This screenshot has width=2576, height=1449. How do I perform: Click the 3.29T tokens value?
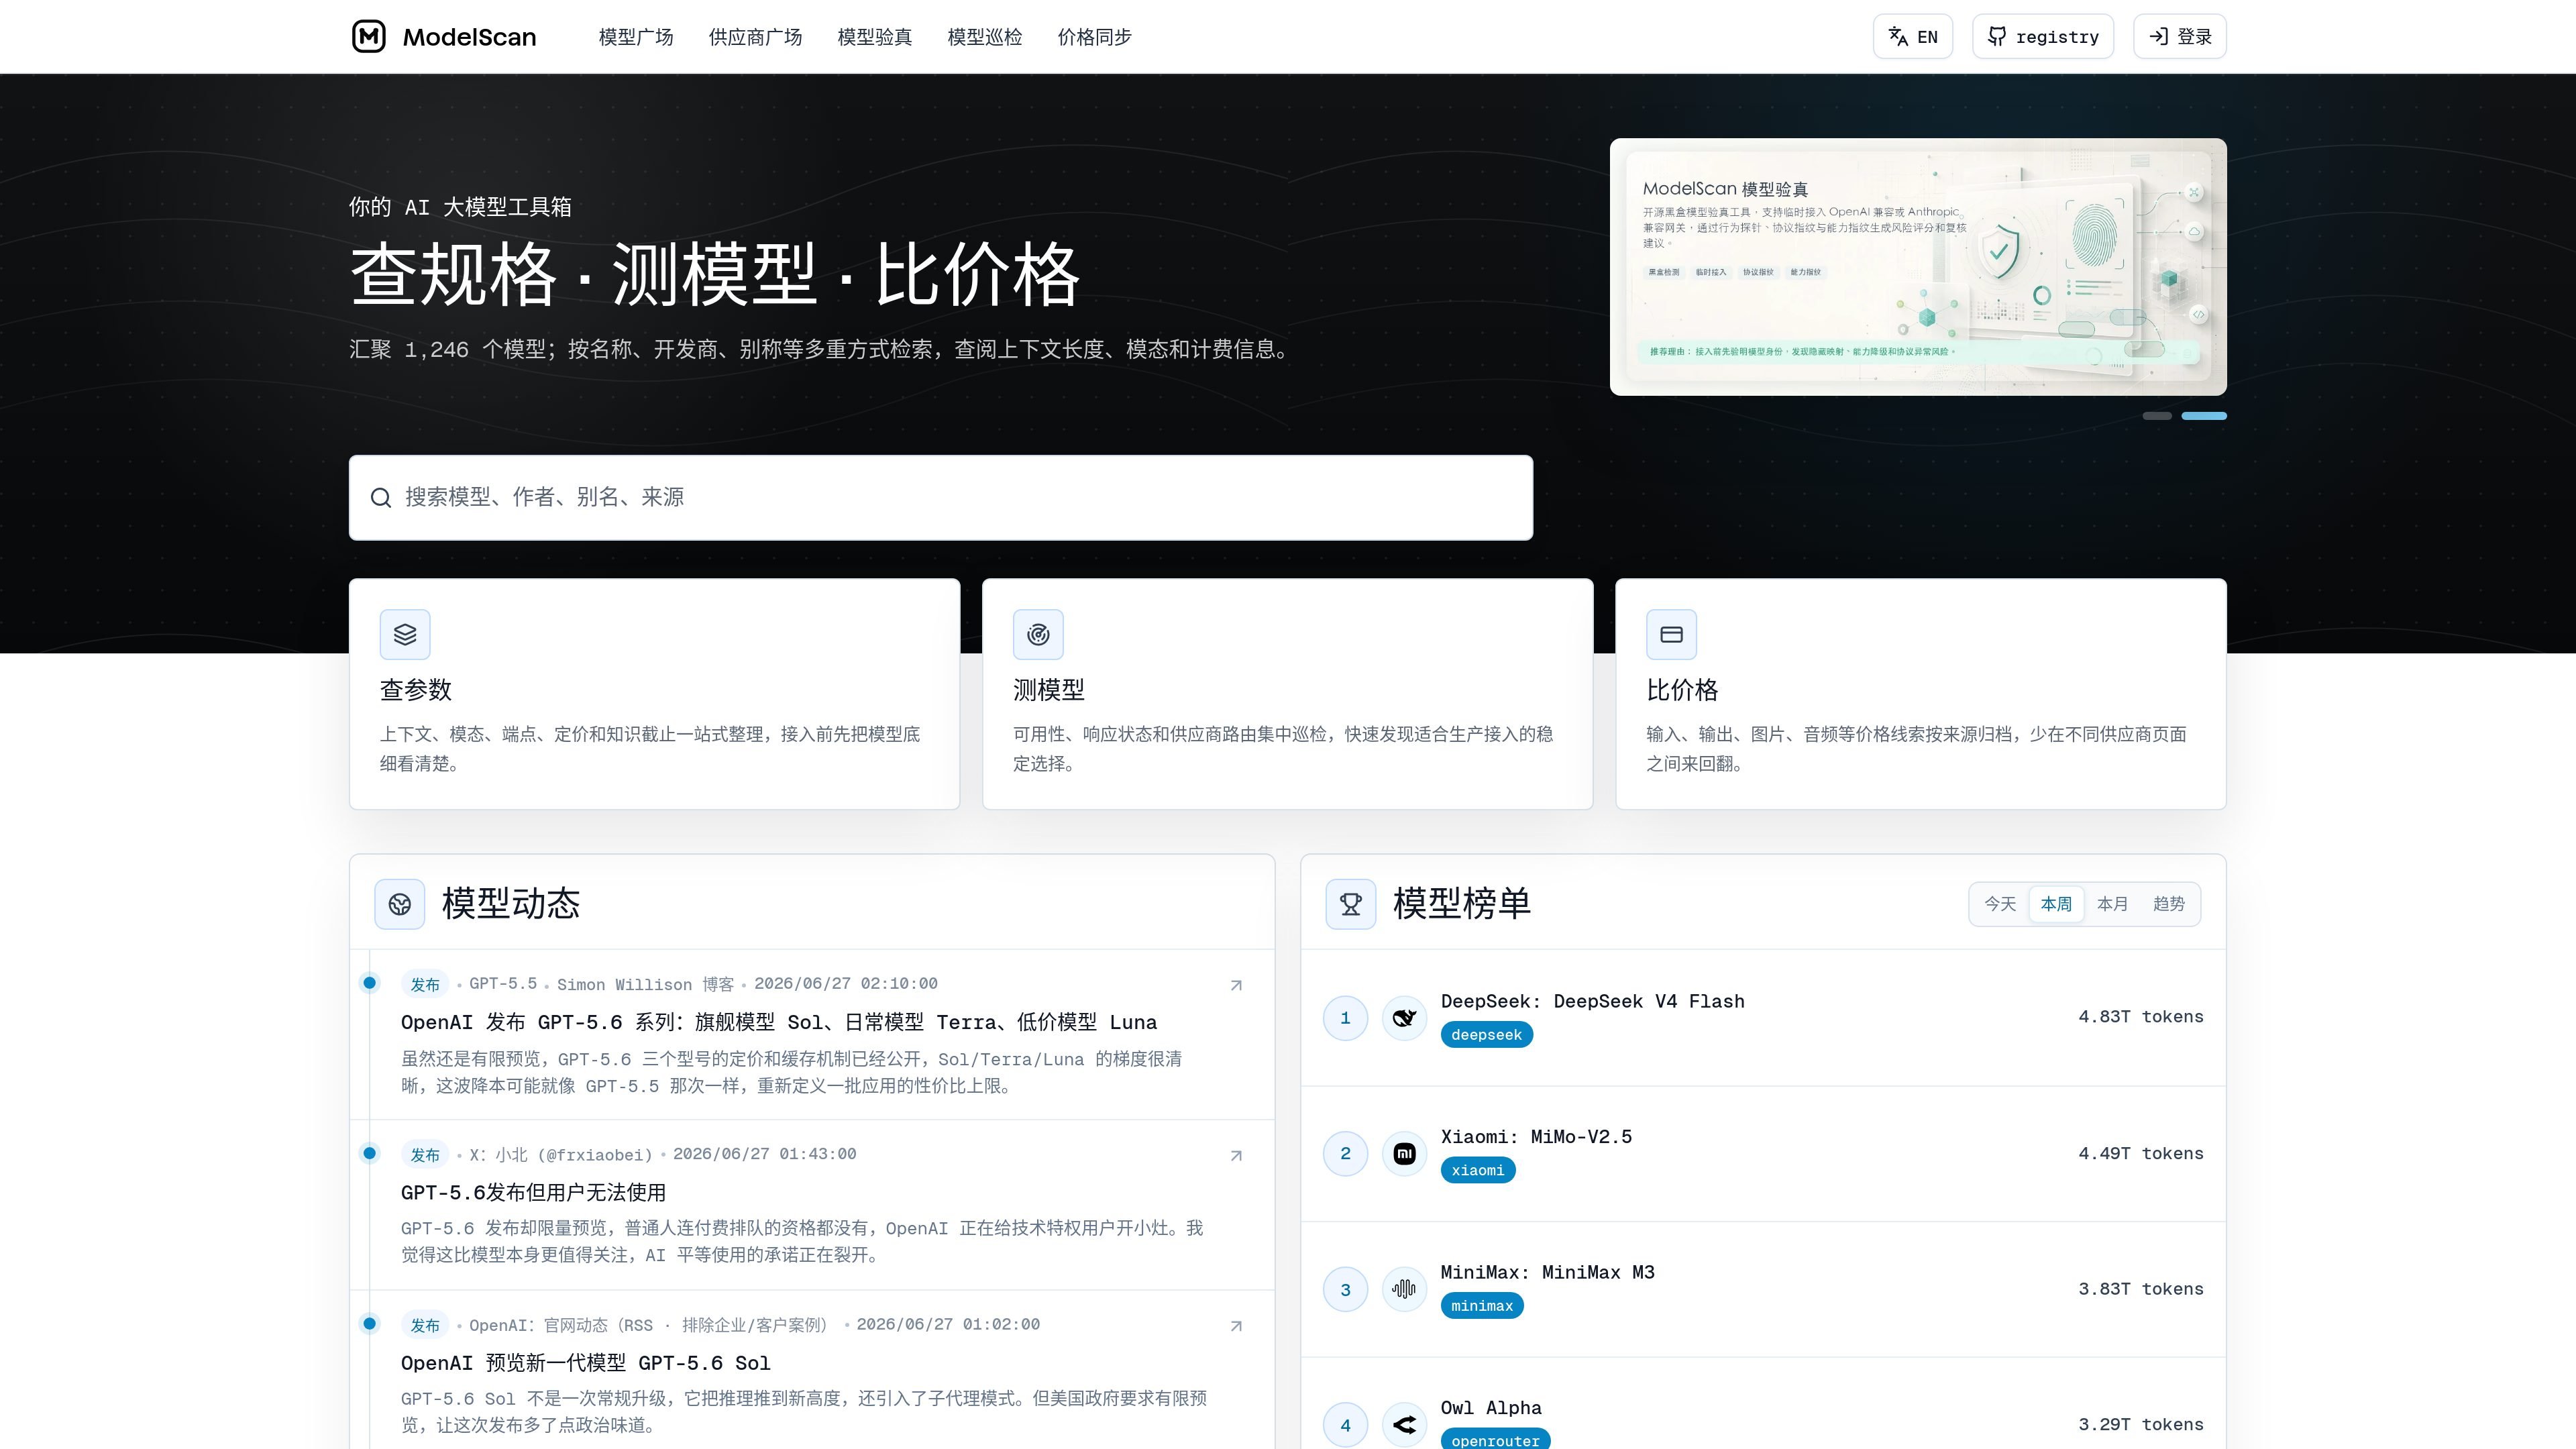tap(2141, 1425)
